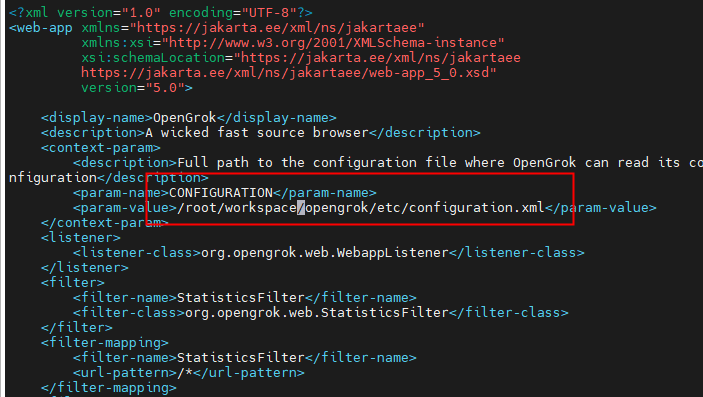Screen dimensions: 703x397
Task: Click the closing param-value tag
Action: tap(601, 208)
